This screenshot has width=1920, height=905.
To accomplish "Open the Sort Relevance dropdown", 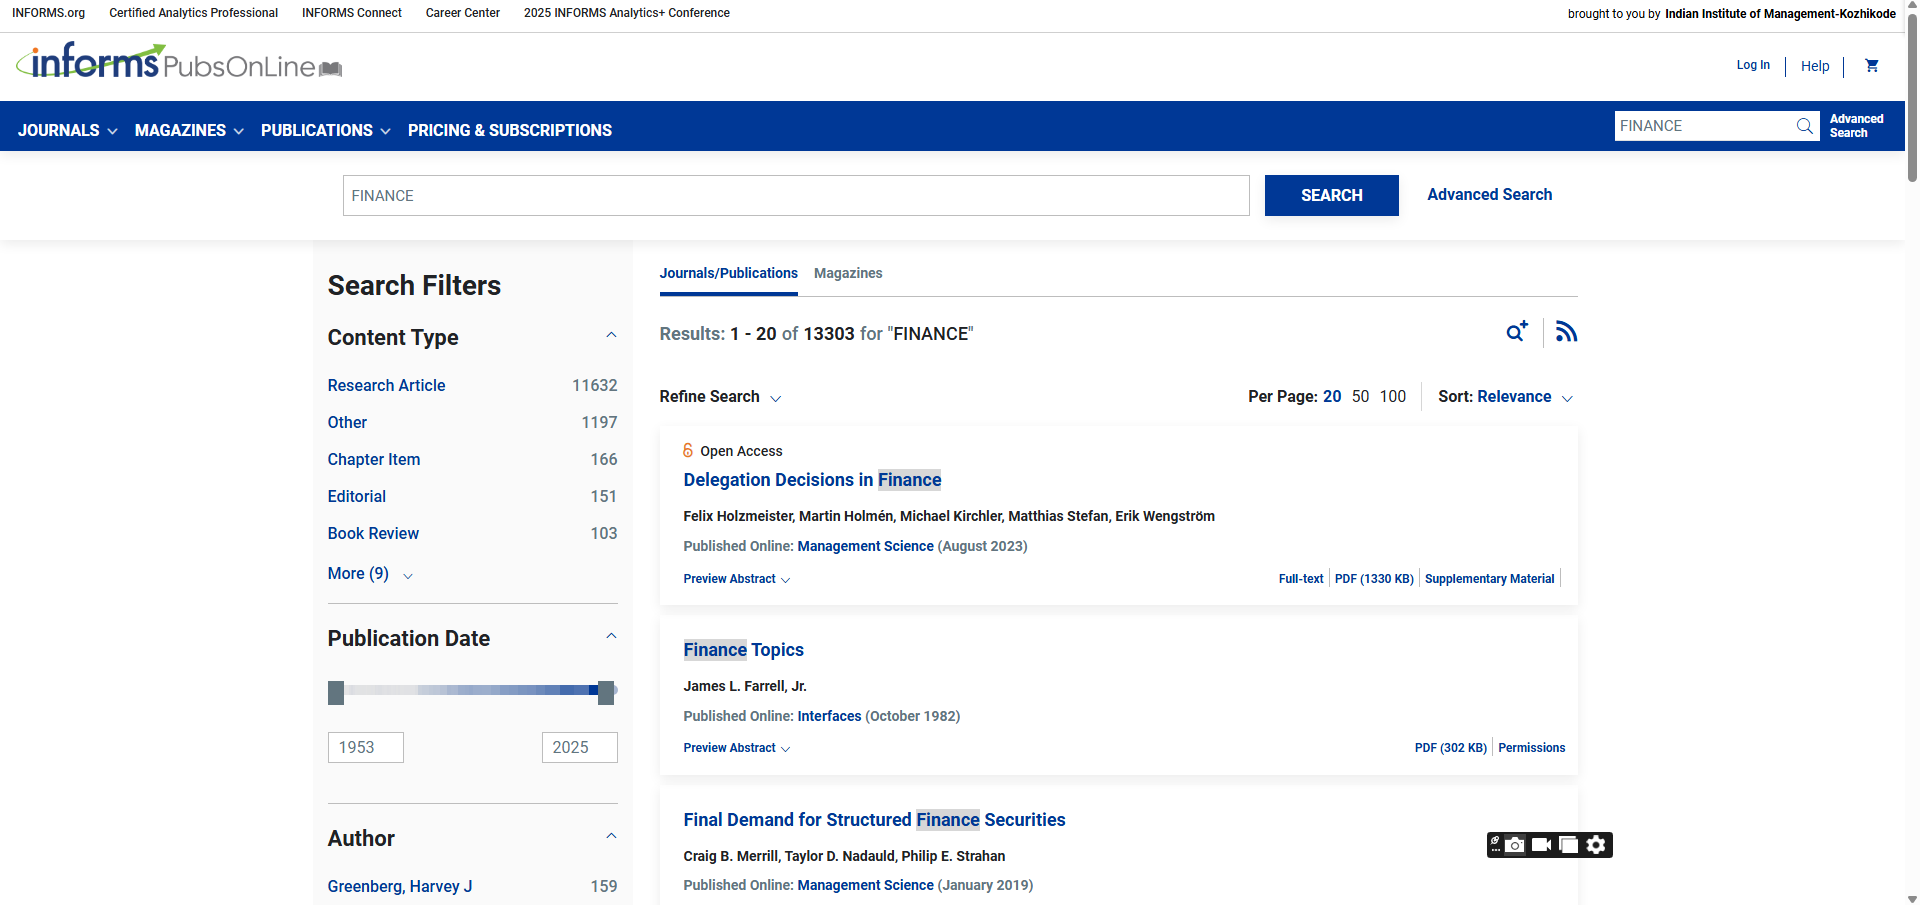I will click(x=1524, y=397).
